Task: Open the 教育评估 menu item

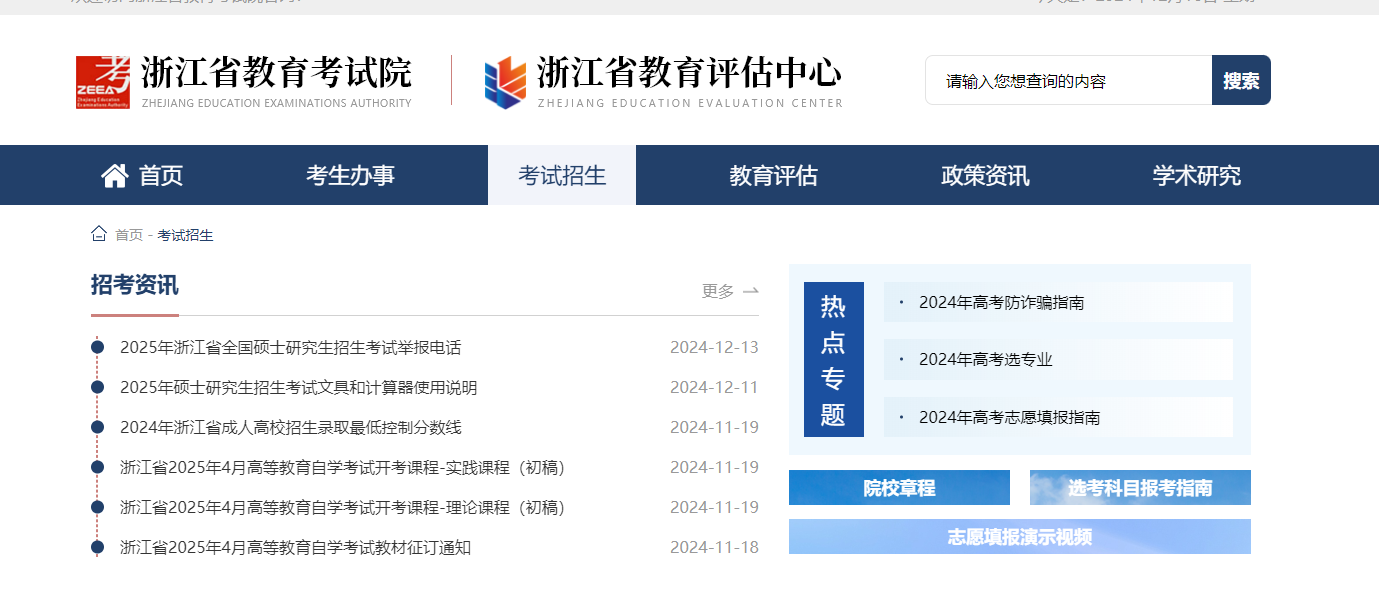Action: pos(773,176)
